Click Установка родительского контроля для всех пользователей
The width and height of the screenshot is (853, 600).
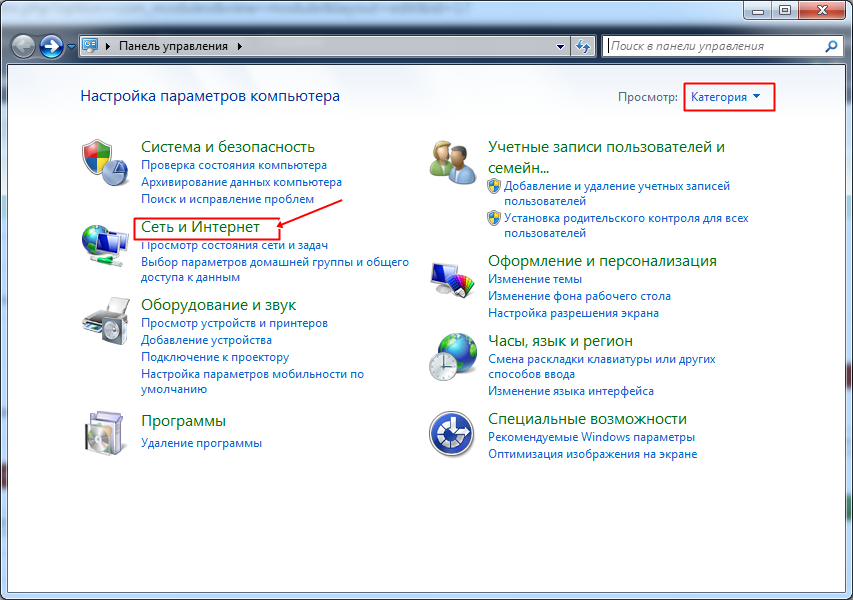(626, 225)
